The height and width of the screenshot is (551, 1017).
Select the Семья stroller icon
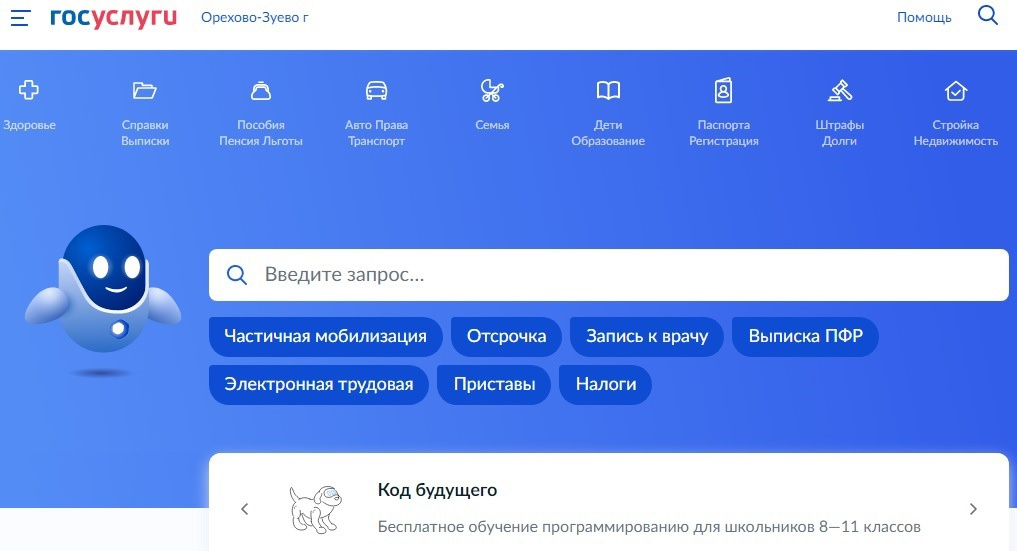pyautogui.click(x=492, y=90)
